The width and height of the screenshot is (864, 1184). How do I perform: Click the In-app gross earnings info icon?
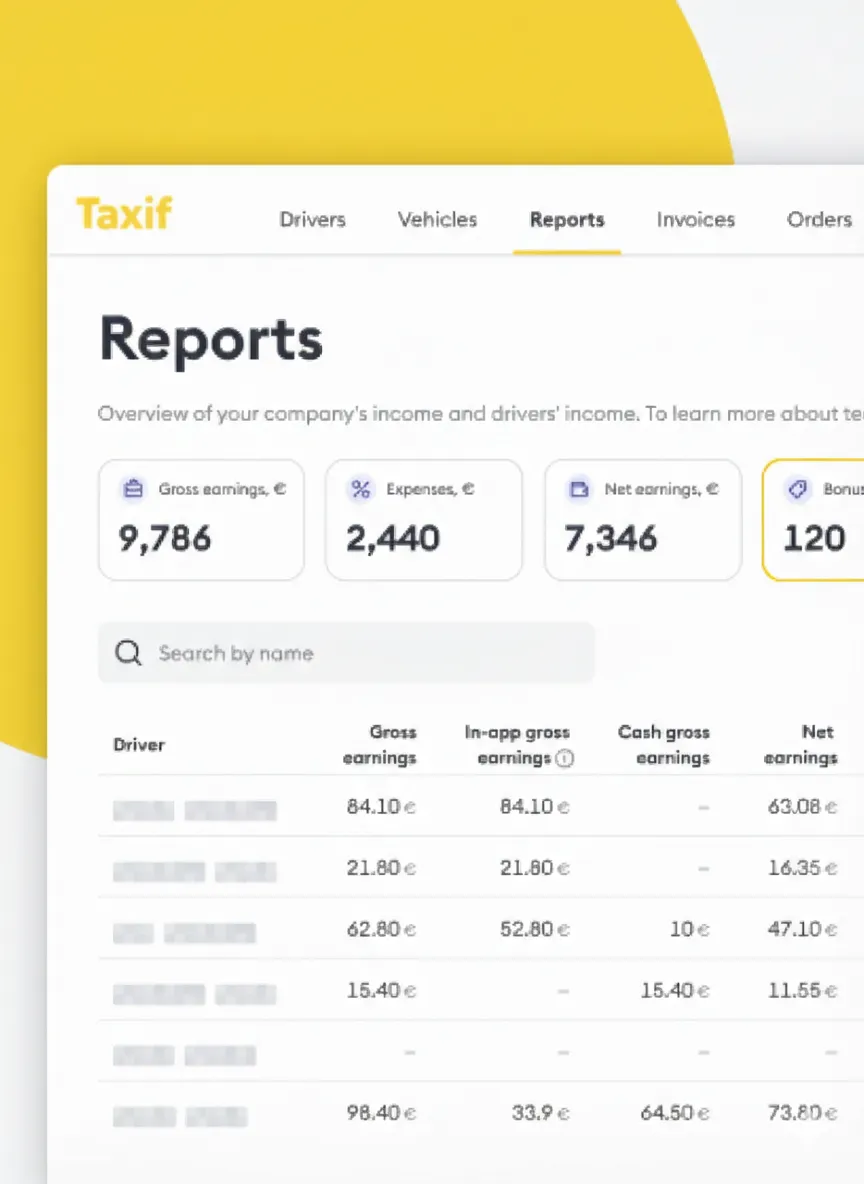click(x=565, y=759)
